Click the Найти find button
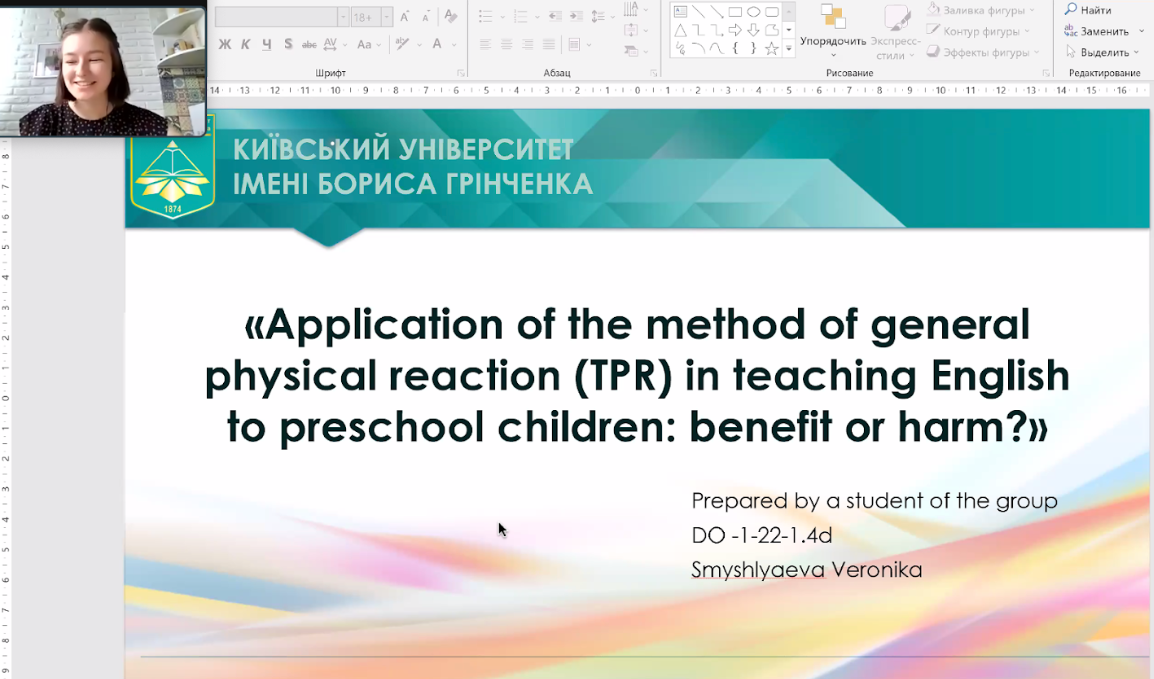 (x=1088, y=10)
